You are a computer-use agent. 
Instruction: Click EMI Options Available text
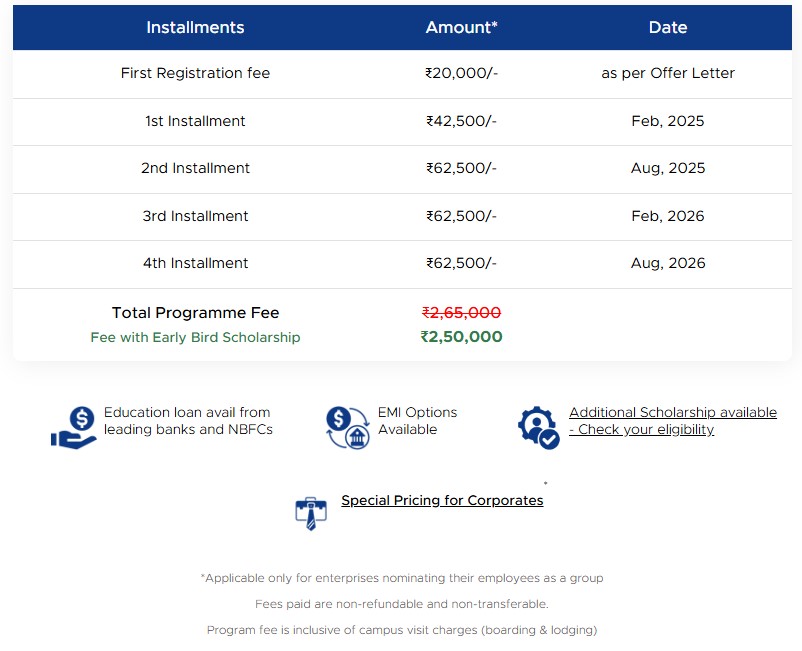pyautogui.click(x=417, y=421)
